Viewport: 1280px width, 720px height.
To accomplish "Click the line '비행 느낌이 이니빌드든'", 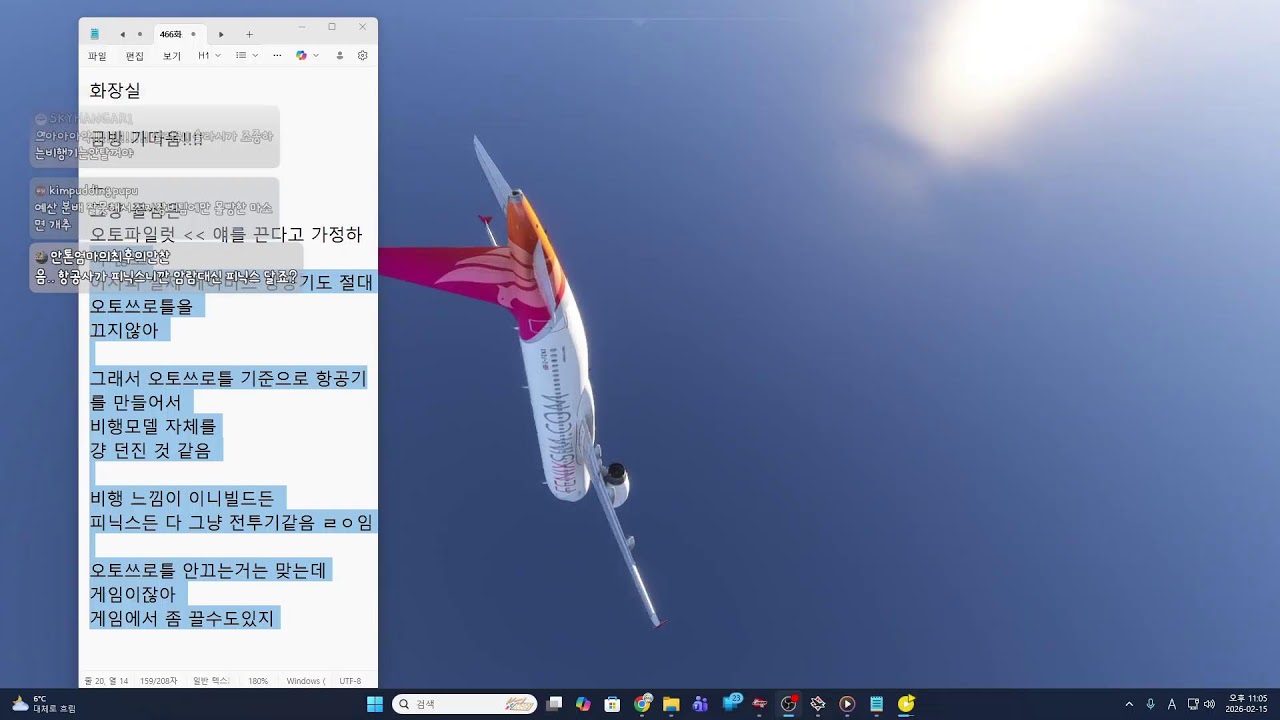I will click(x=182, y=498).
